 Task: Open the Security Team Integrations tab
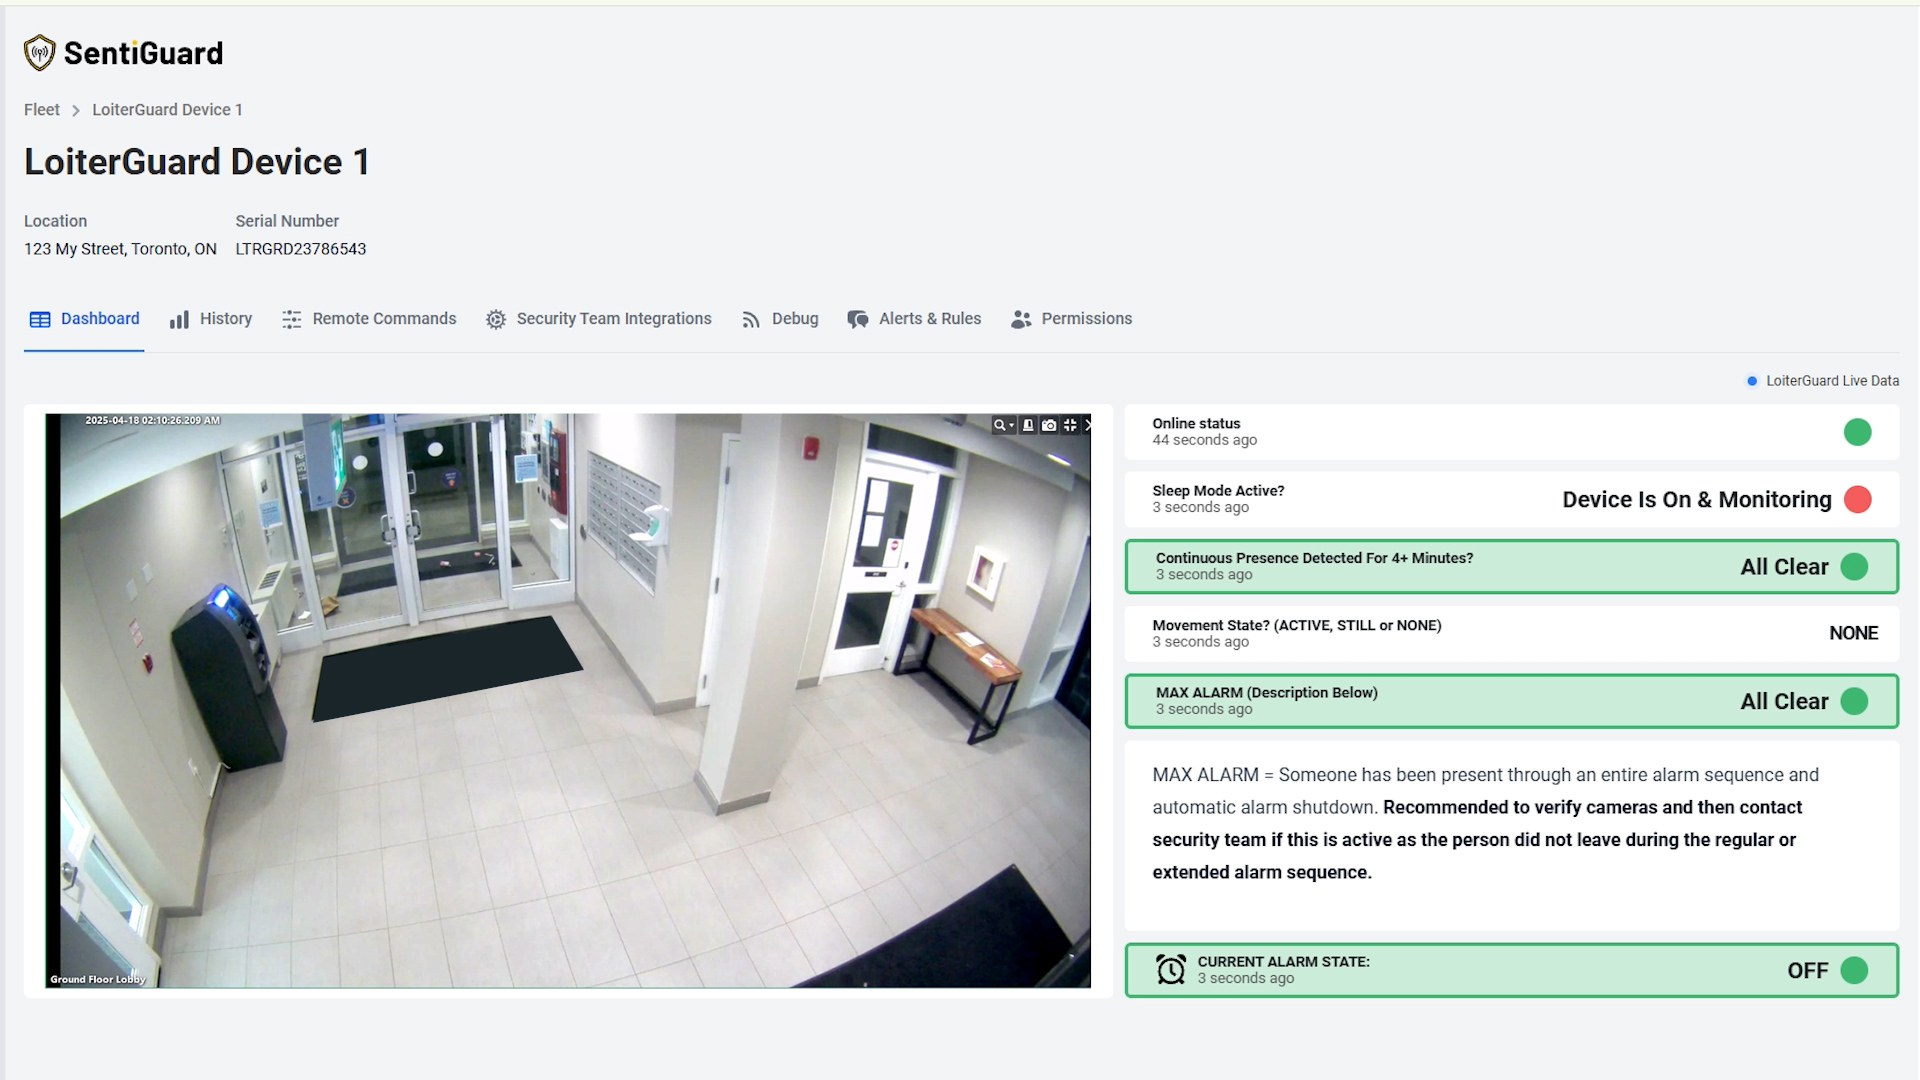click(x=599, y=319)
